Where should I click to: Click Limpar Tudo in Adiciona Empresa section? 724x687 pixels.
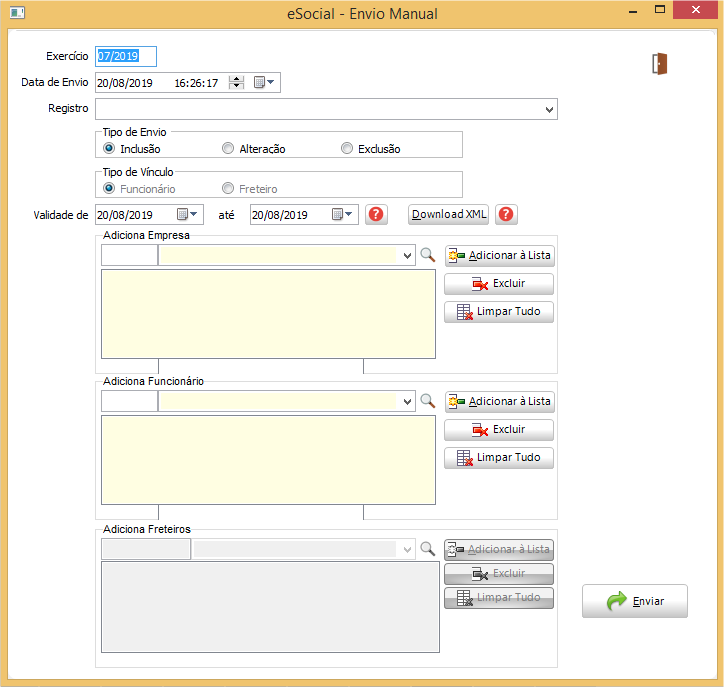point(499,312)
